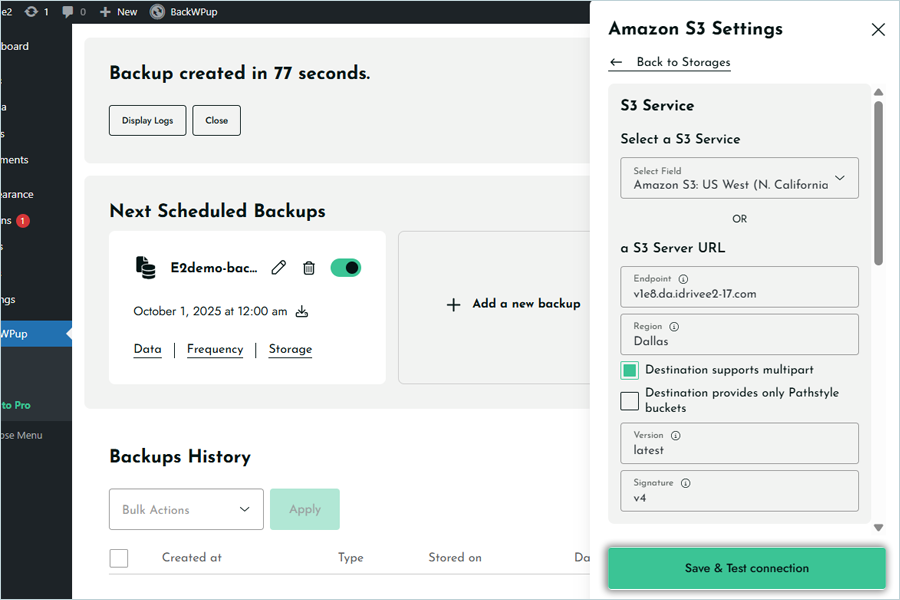
Task: Disable the E2demo backup schedule toggle
Action: [345, 267]
